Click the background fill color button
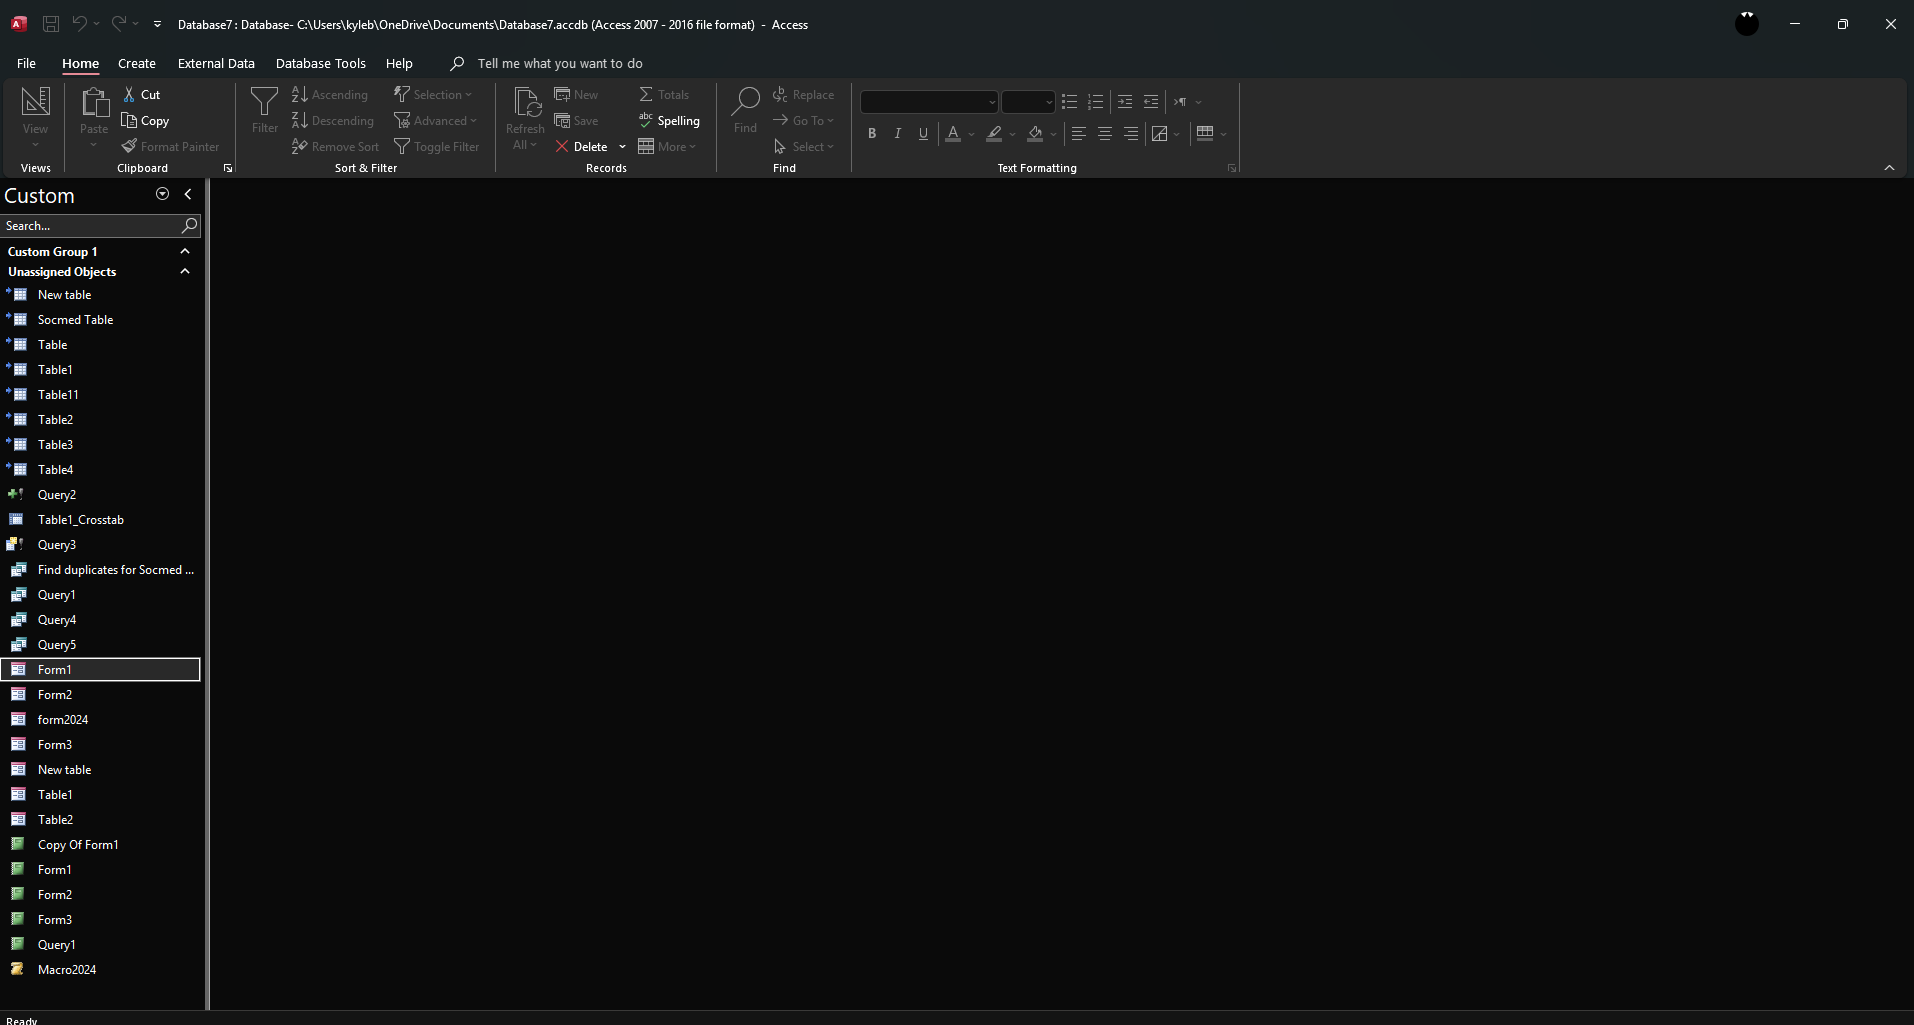 [1035, 133]
